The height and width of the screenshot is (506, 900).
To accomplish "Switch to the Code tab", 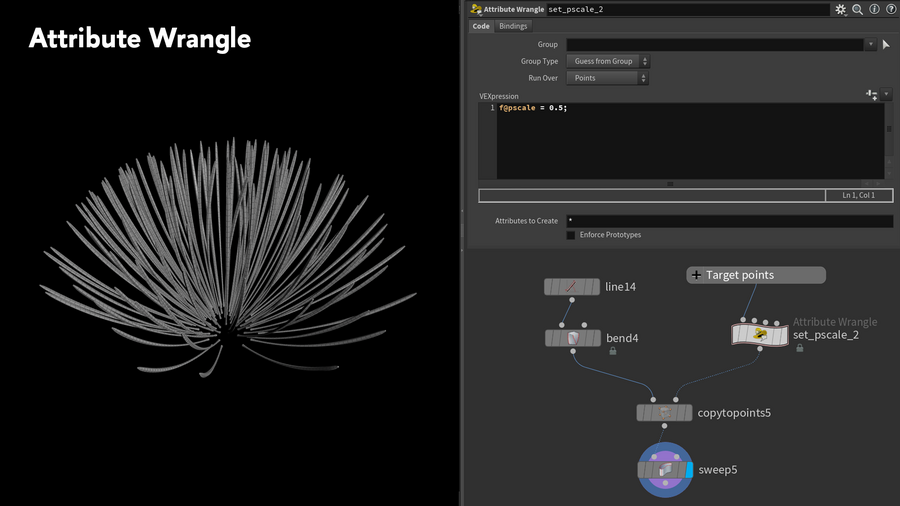I will point(481,26).
